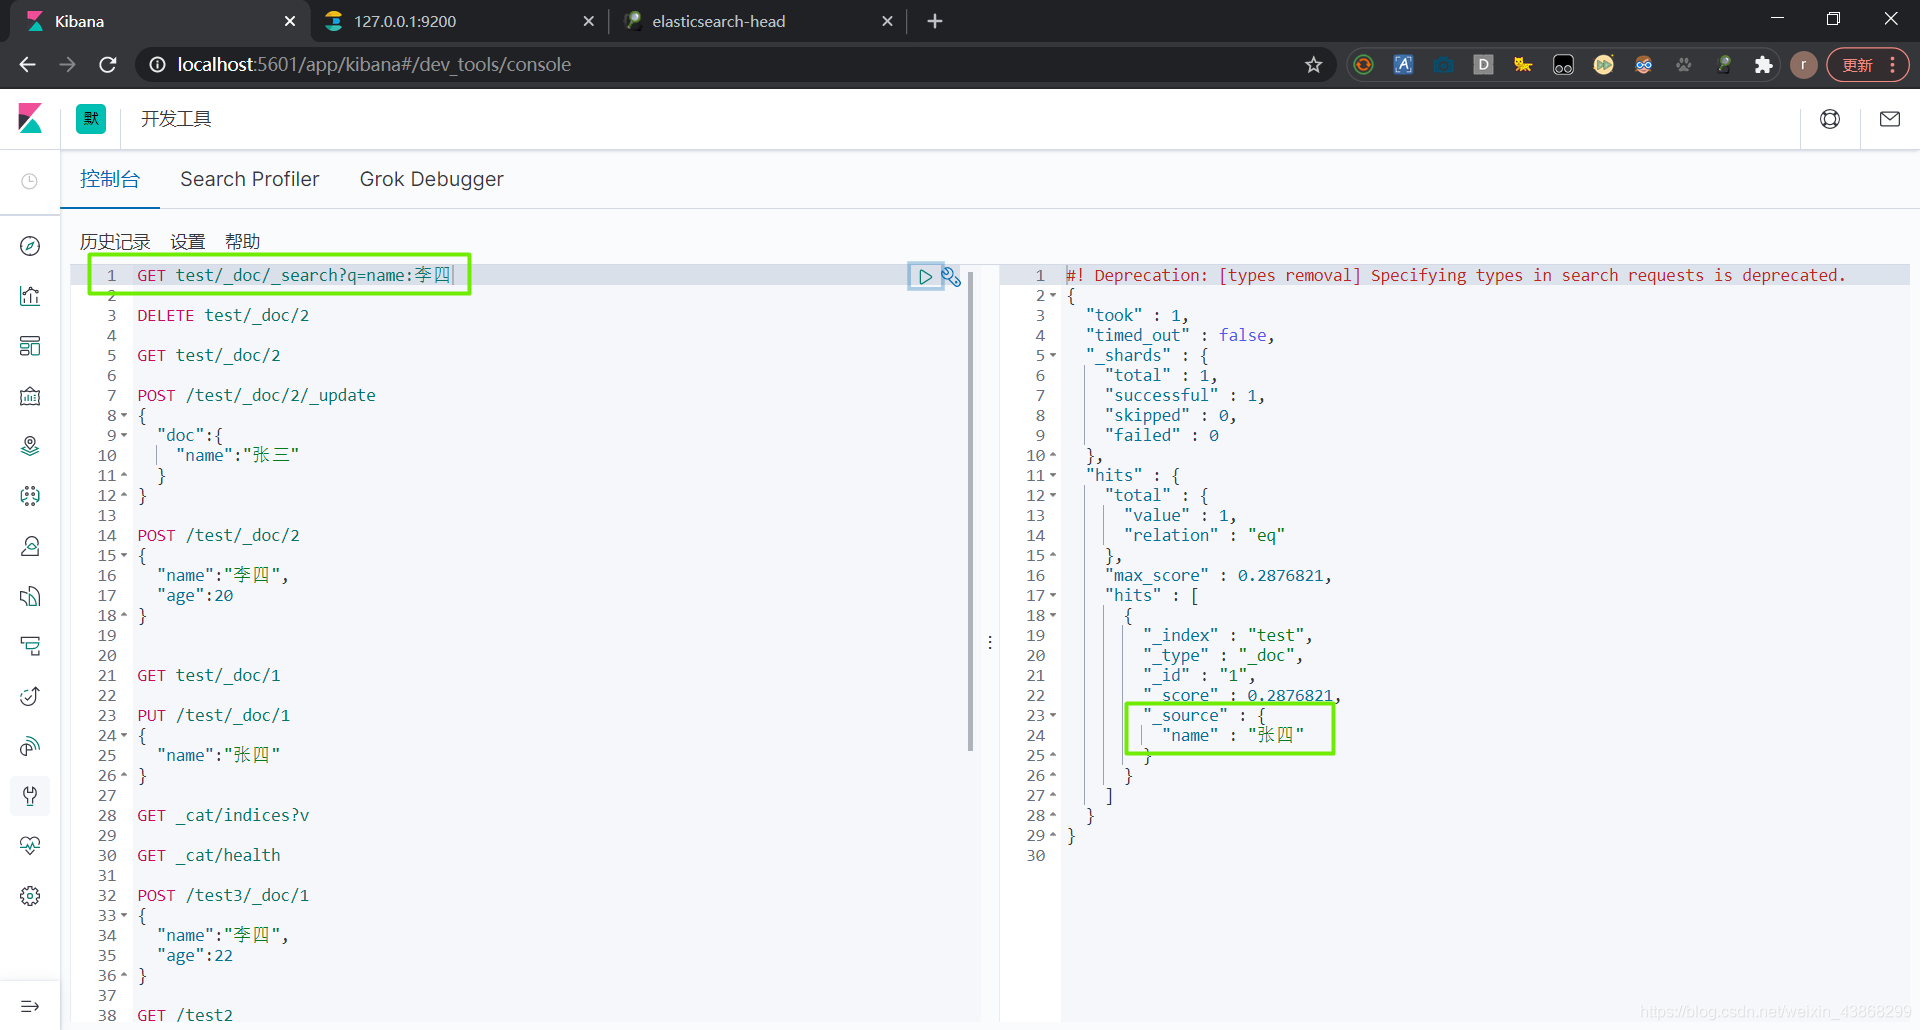Run the request with the play icon
This screenshot has width=1921, height=1030.
coord(925,277)
